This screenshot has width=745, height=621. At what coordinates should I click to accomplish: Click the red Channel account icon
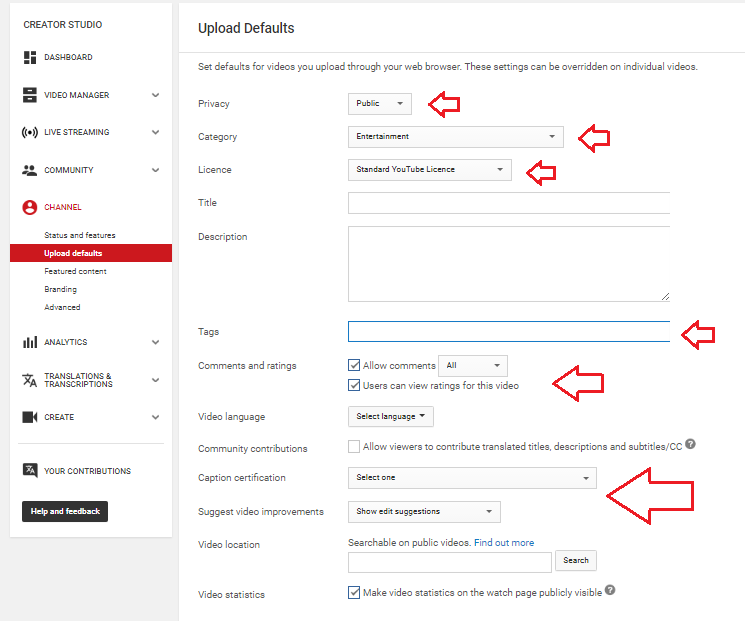tap(29, 208)
